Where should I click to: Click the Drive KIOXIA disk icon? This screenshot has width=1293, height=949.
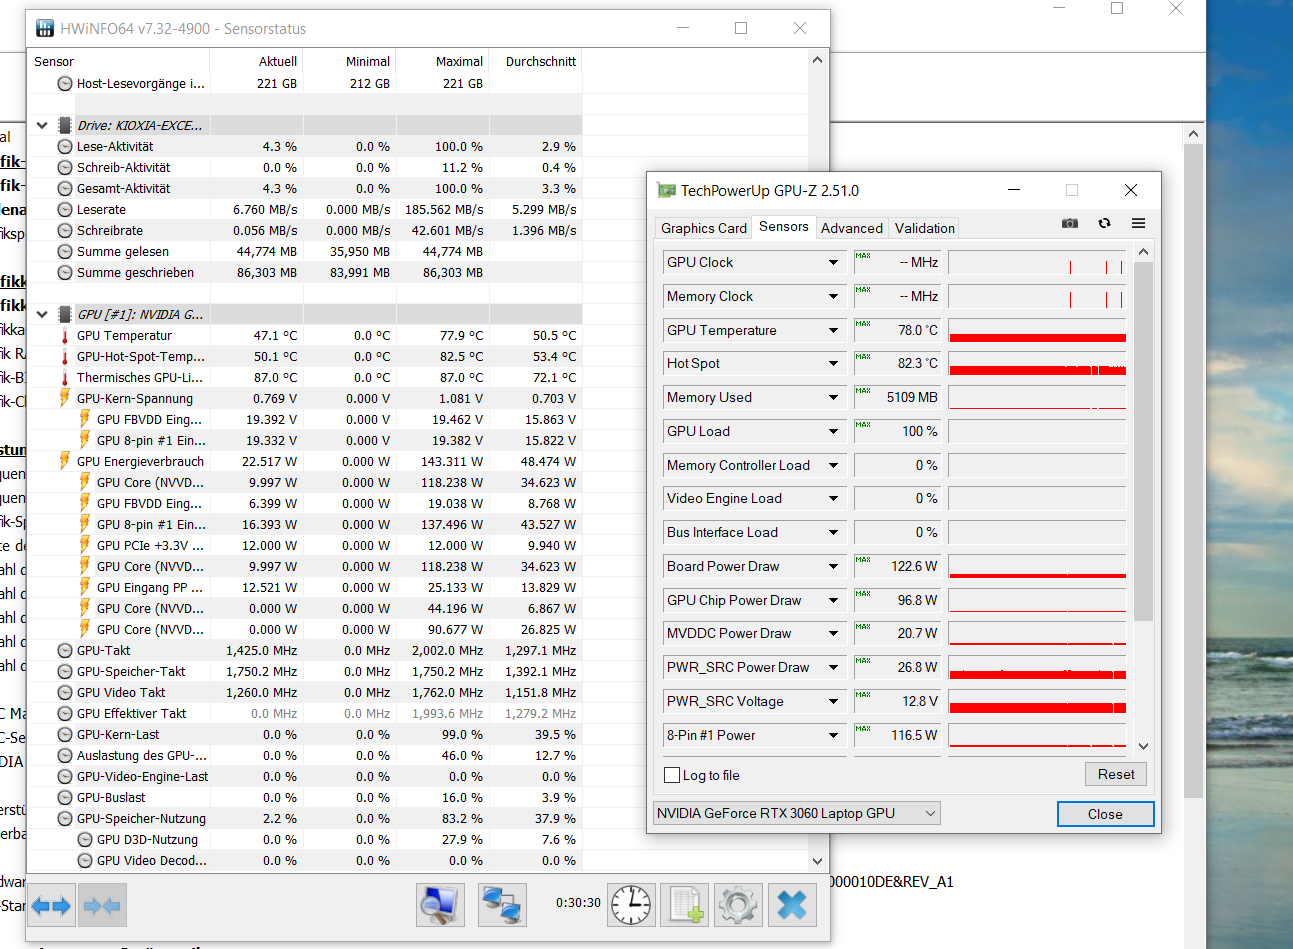[65, 126]
